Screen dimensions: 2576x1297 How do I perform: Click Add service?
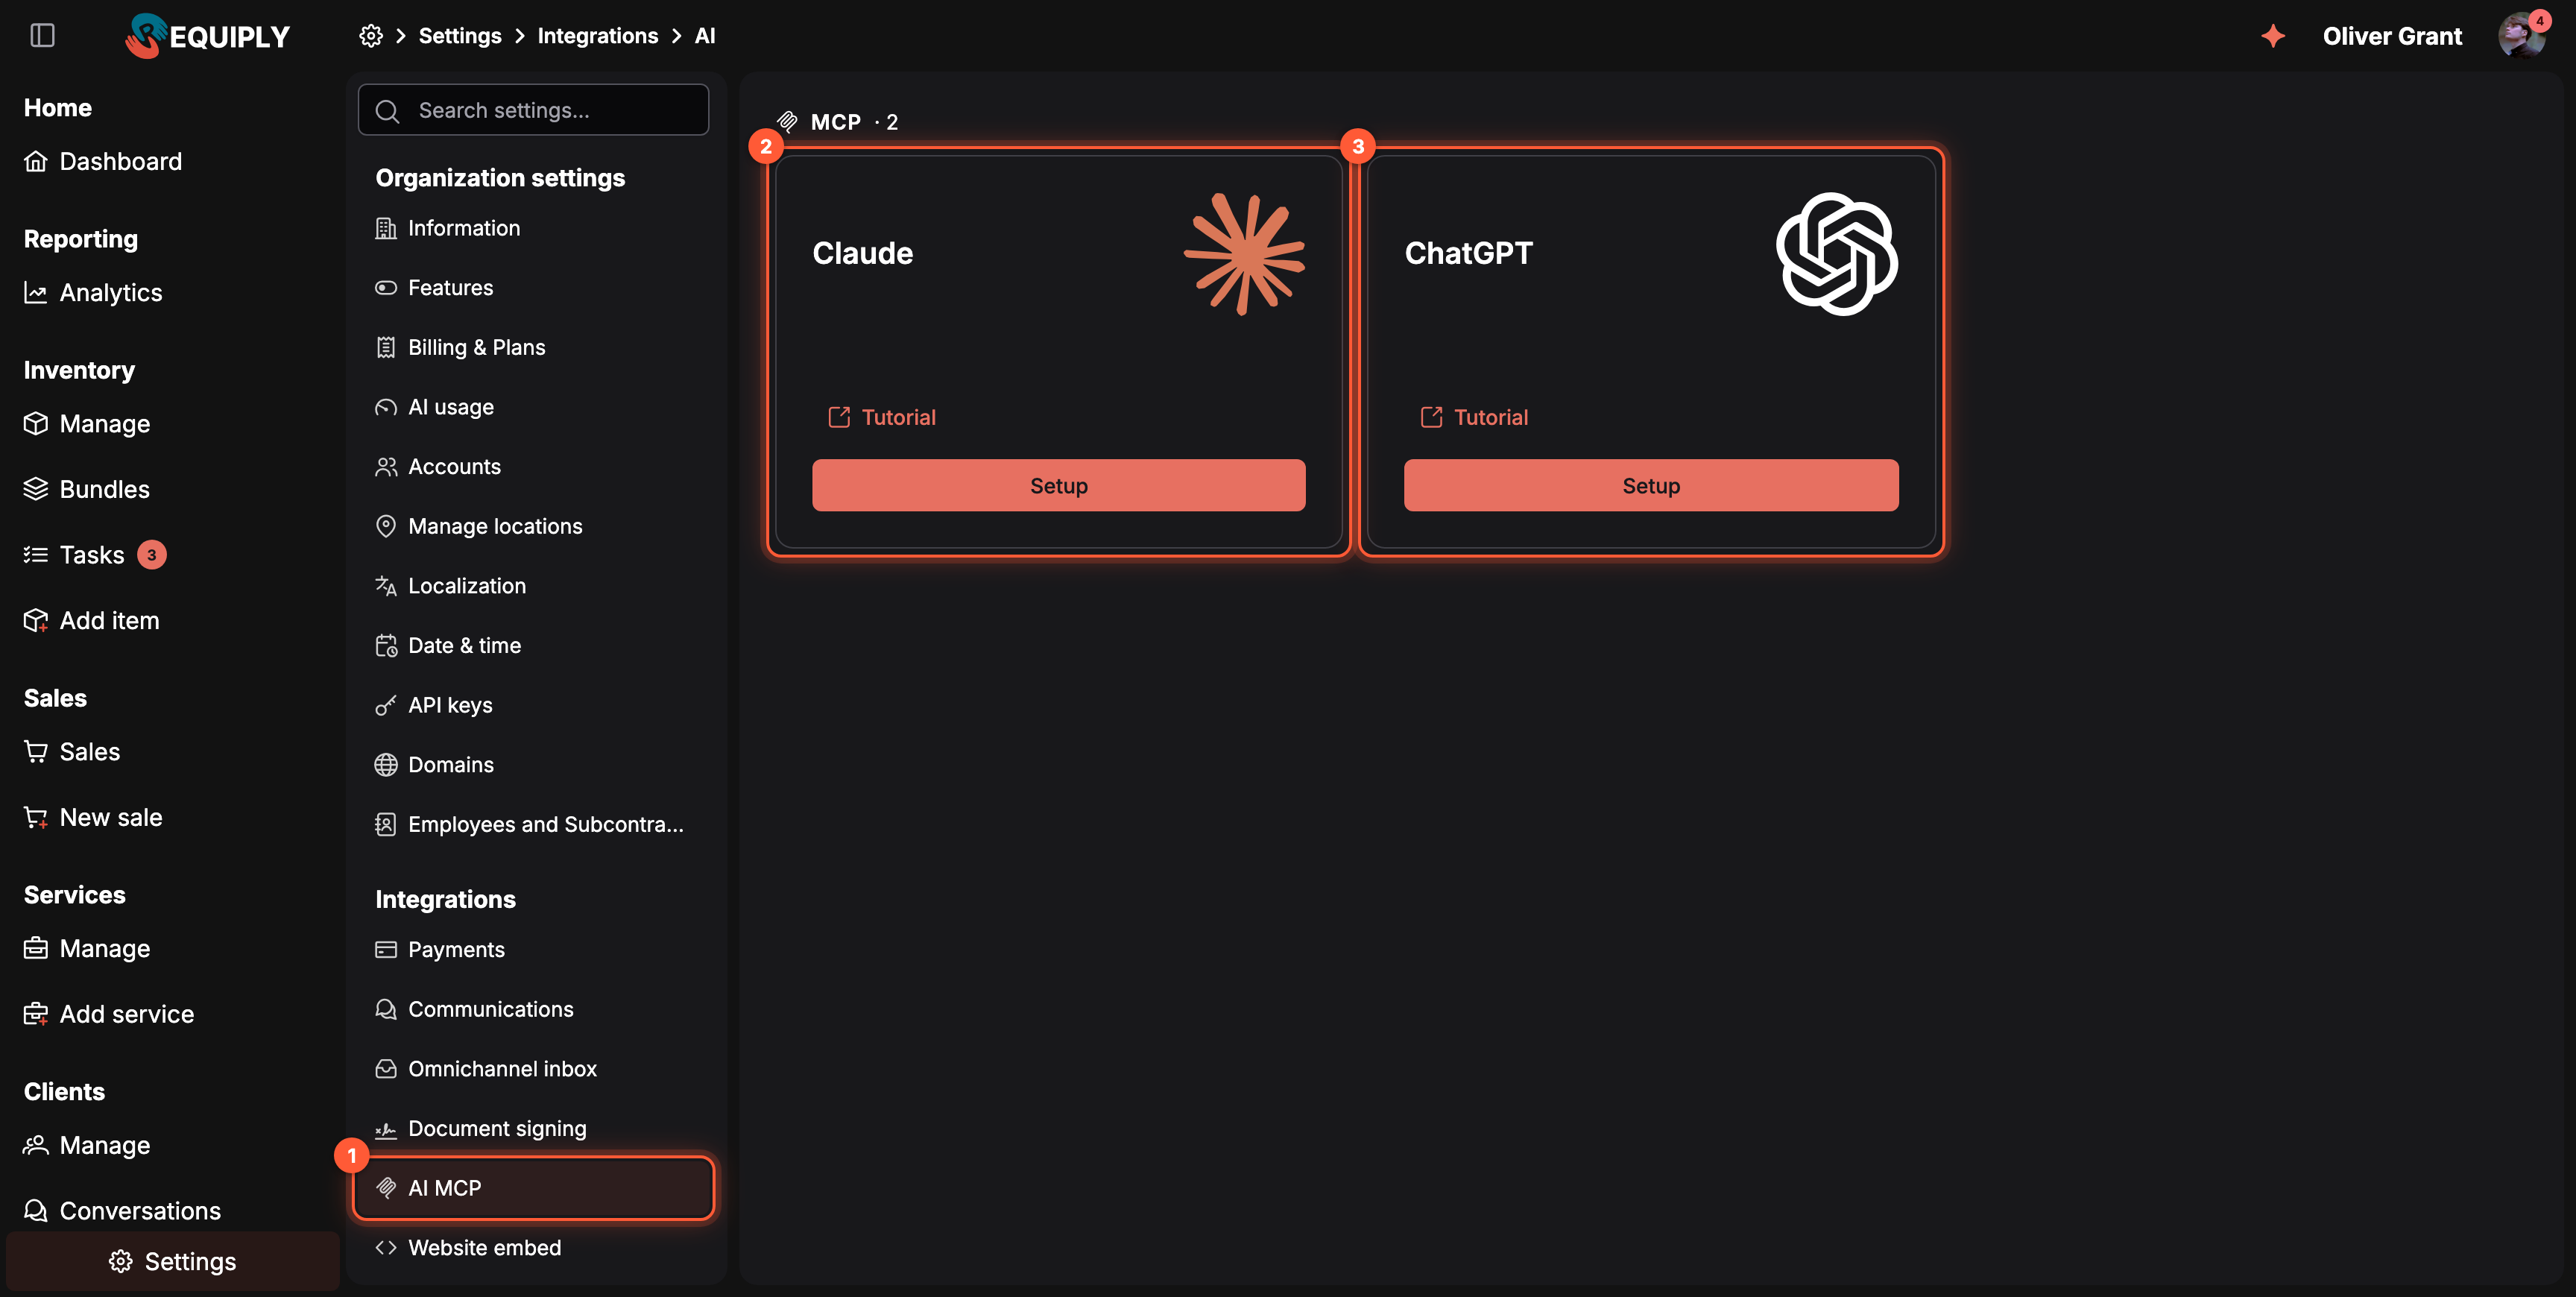click(109, 1014)
